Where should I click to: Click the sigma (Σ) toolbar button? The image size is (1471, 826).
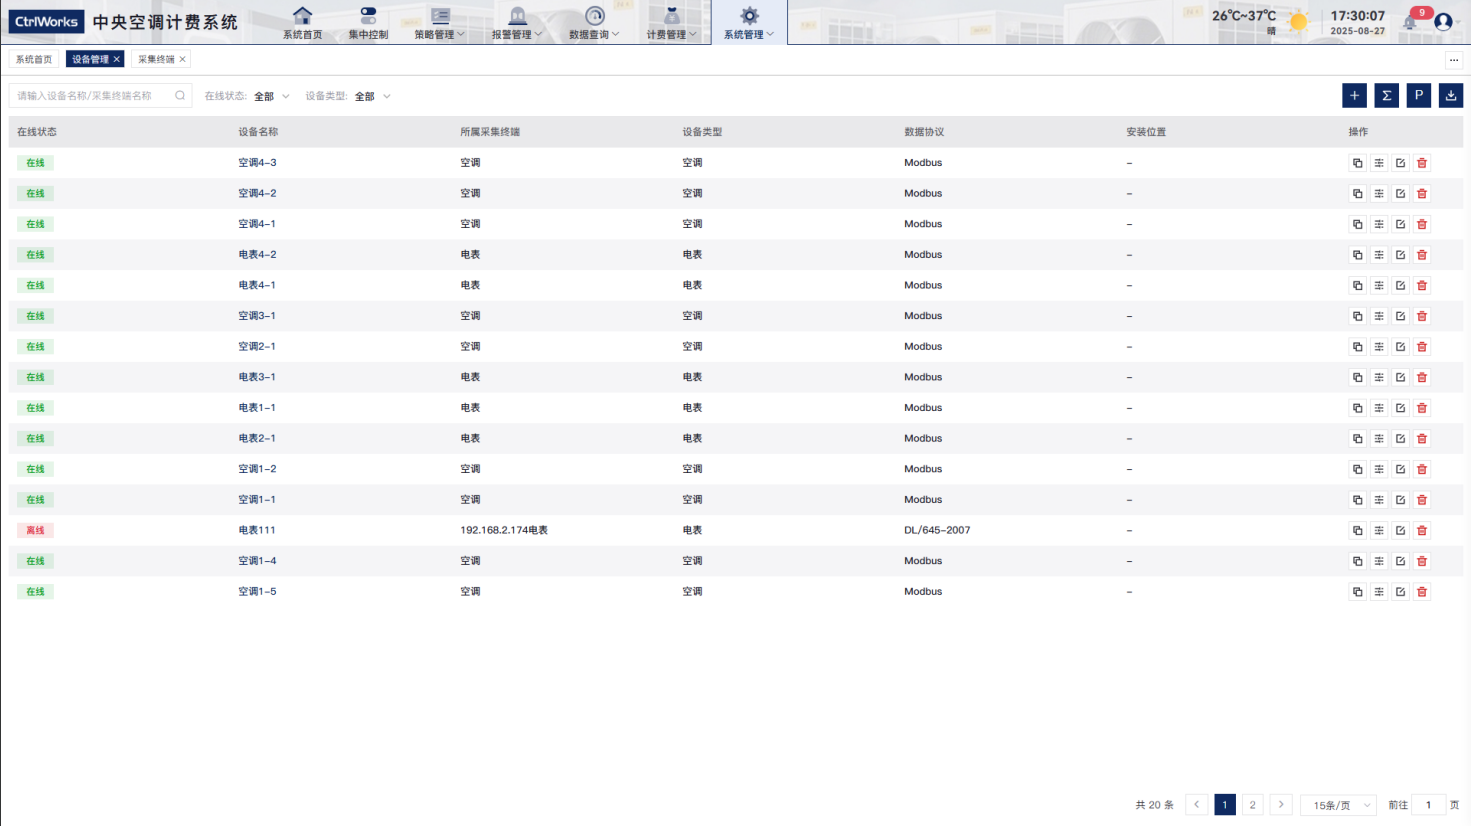tap(1386, 96)
